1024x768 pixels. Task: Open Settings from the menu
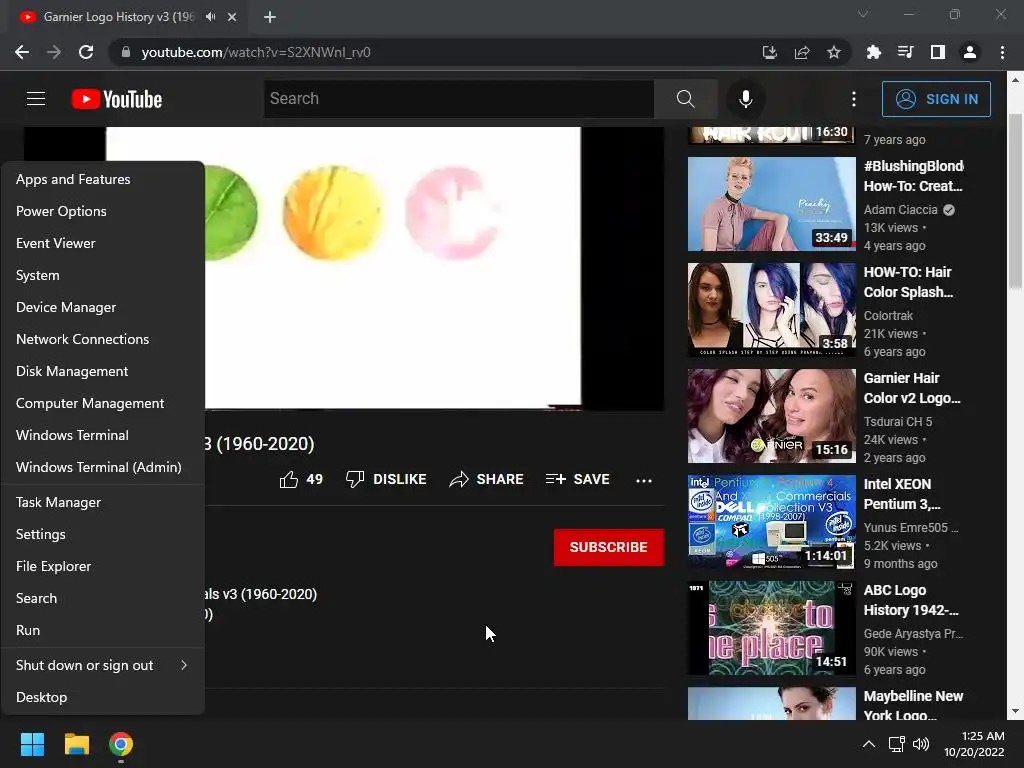[103, 534]
